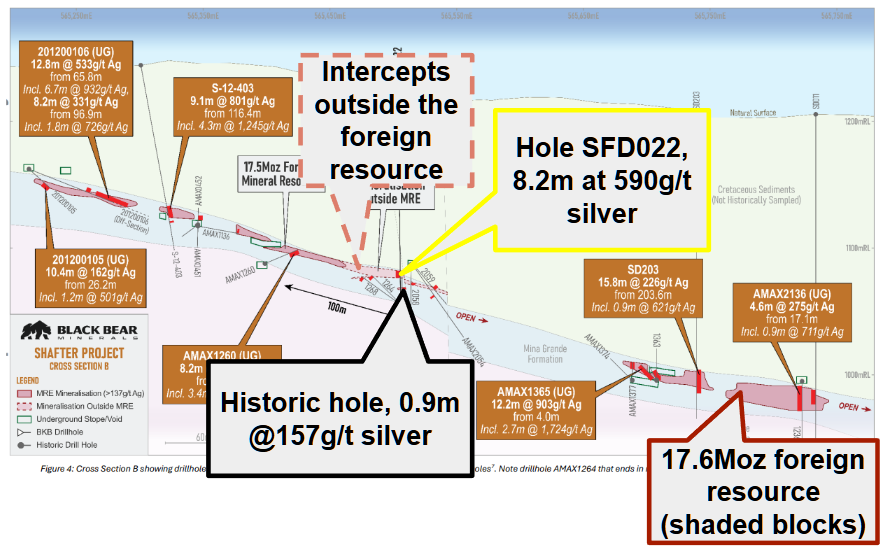Click the Underground Stope/Void green legend box
The height and width of the screenshot is (551, 886).
24,419
